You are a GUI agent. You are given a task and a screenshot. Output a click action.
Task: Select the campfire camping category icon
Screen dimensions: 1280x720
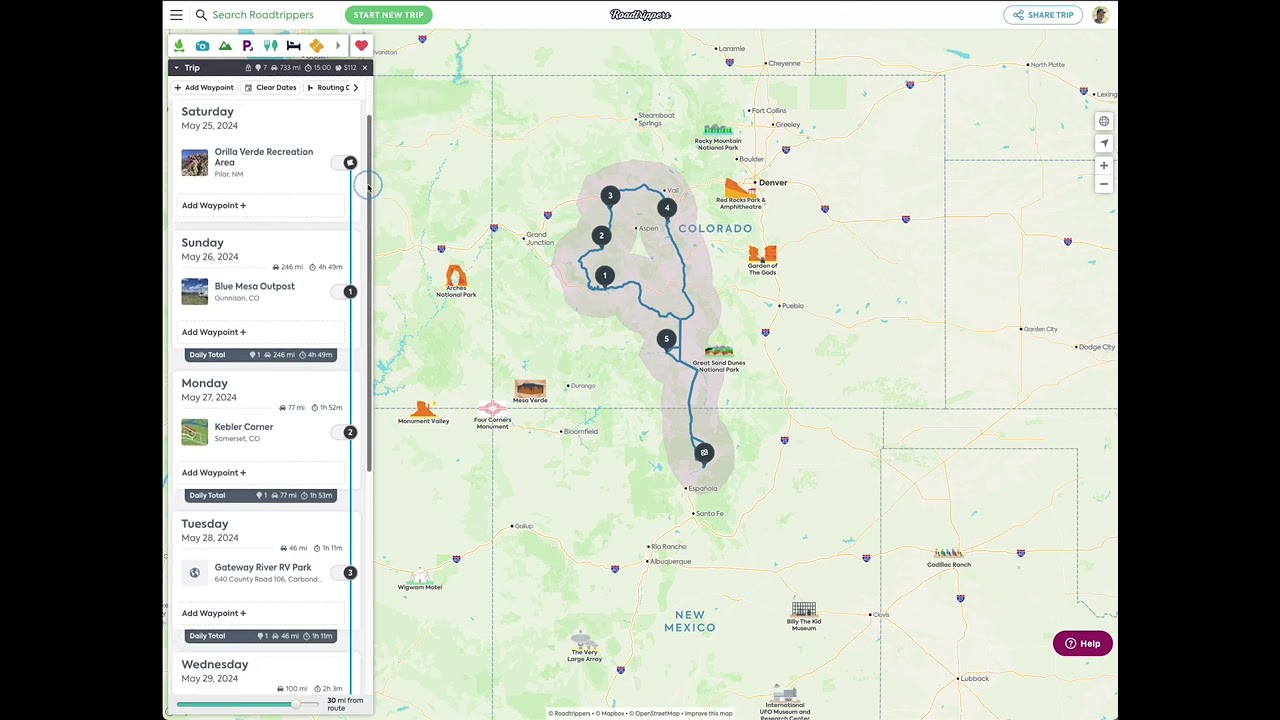tap(179, 46)
